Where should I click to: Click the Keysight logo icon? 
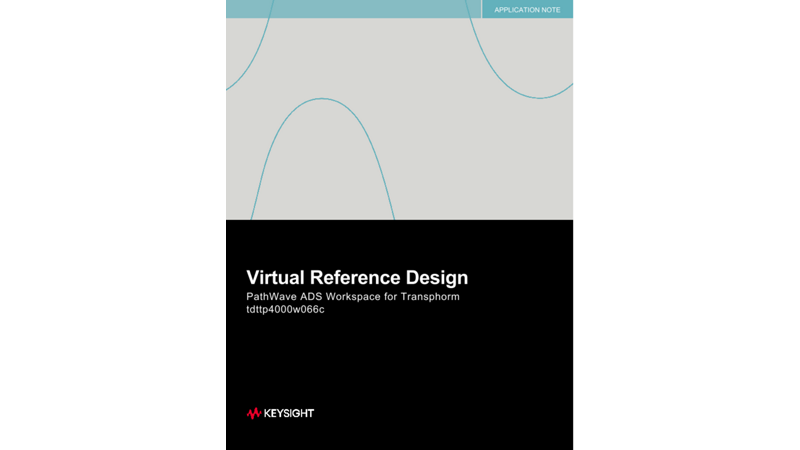[254, 413]
